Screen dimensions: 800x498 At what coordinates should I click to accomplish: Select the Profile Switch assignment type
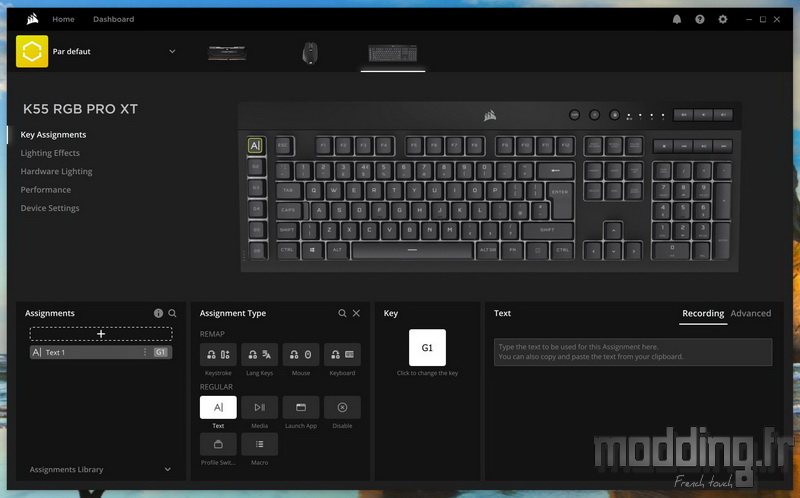[x=218, y=444]
